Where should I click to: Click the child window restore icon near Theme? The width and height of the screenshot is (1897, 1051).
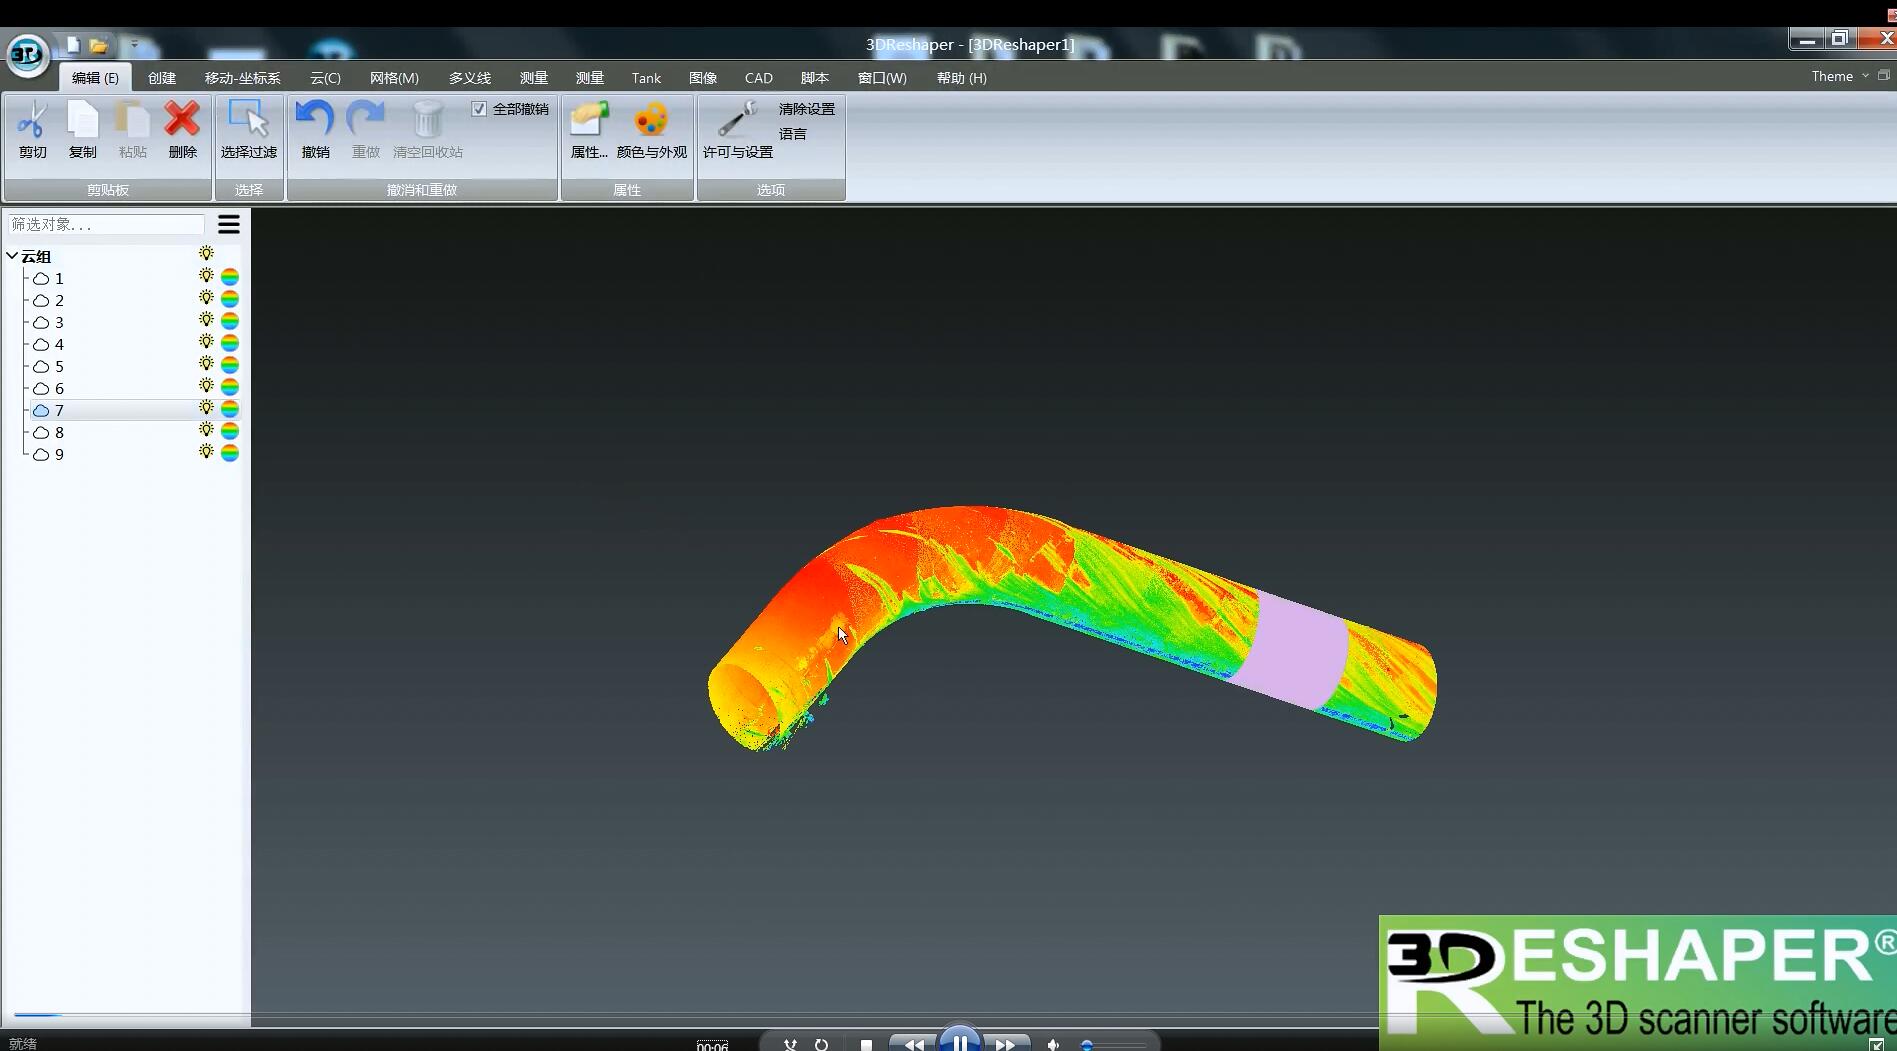coord(1884,76)
